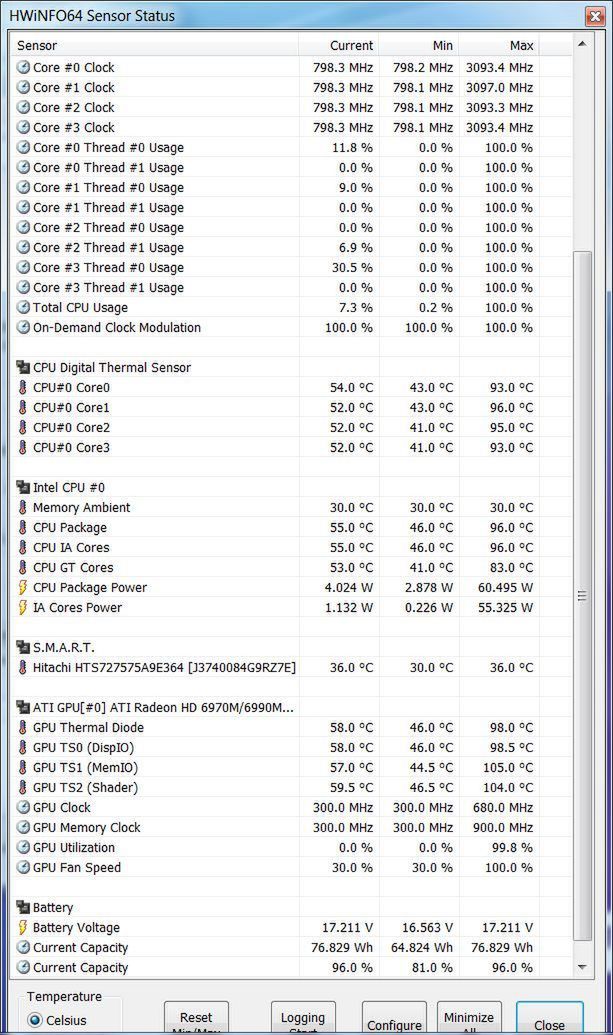Select the Celsius radio button
This screenshot has height=1035, width=613.
click(x=35, y=1020)
